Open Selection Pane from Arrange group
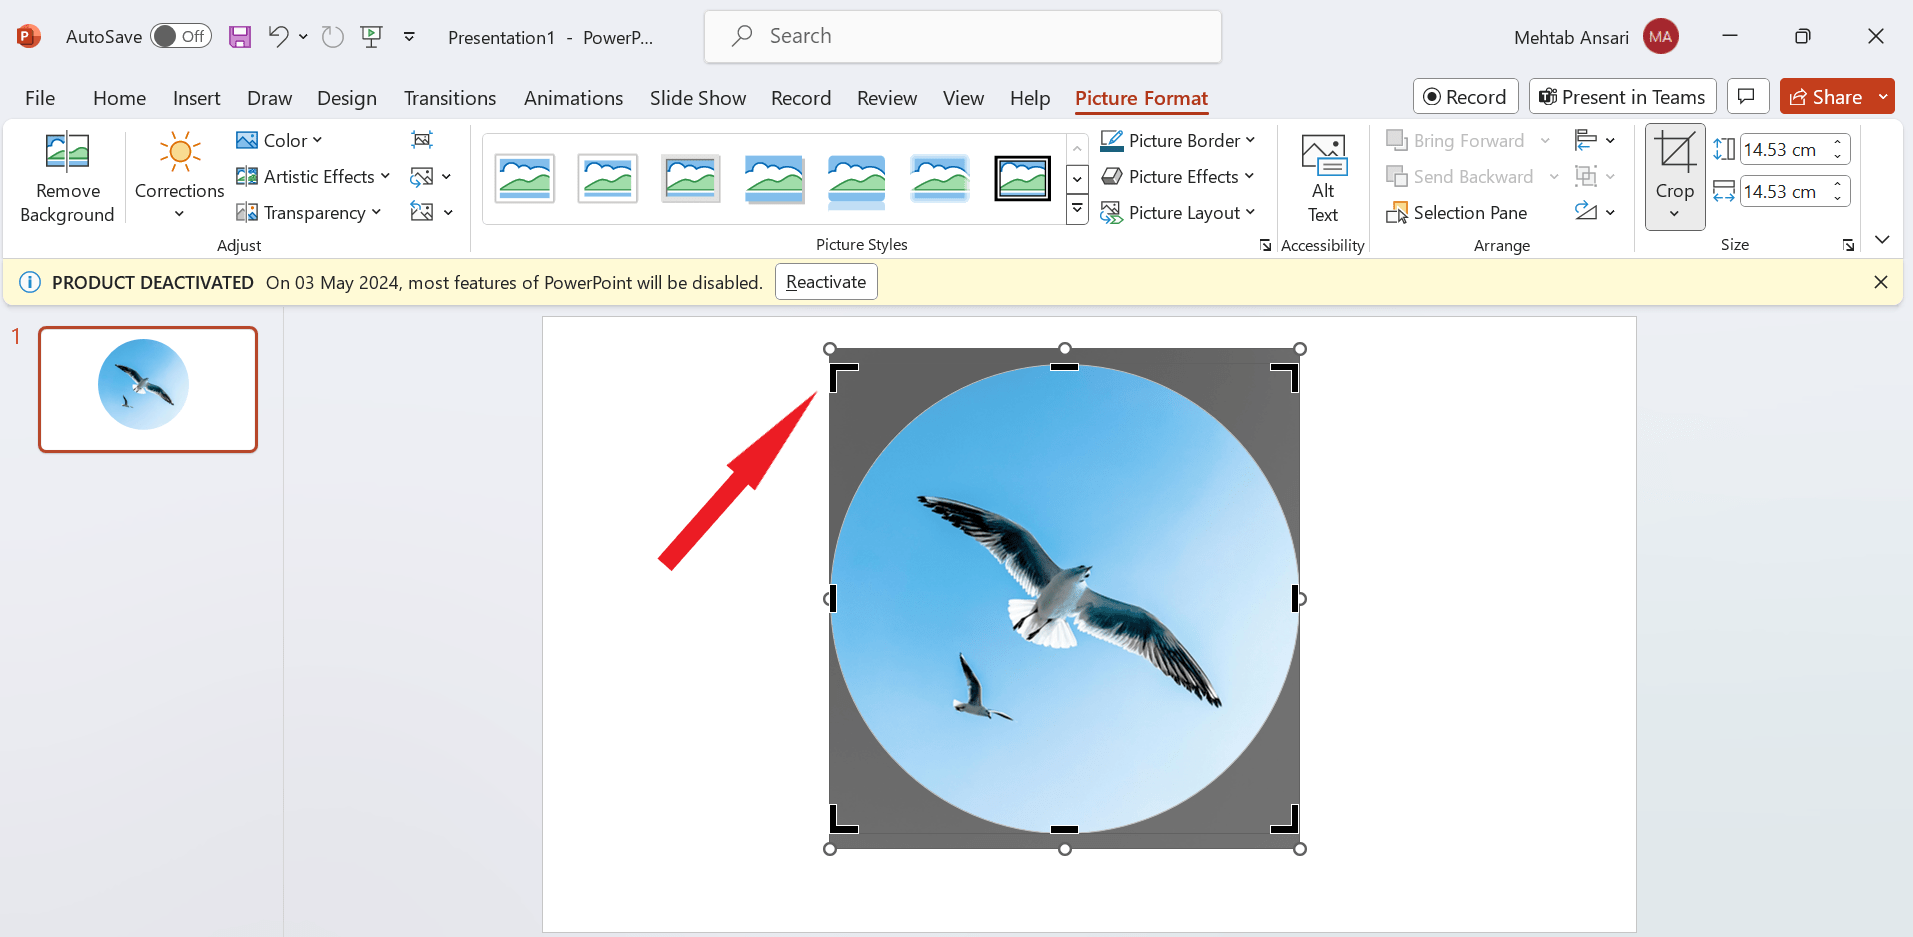Viewport: 1913px width, 937px height. 1457,213
